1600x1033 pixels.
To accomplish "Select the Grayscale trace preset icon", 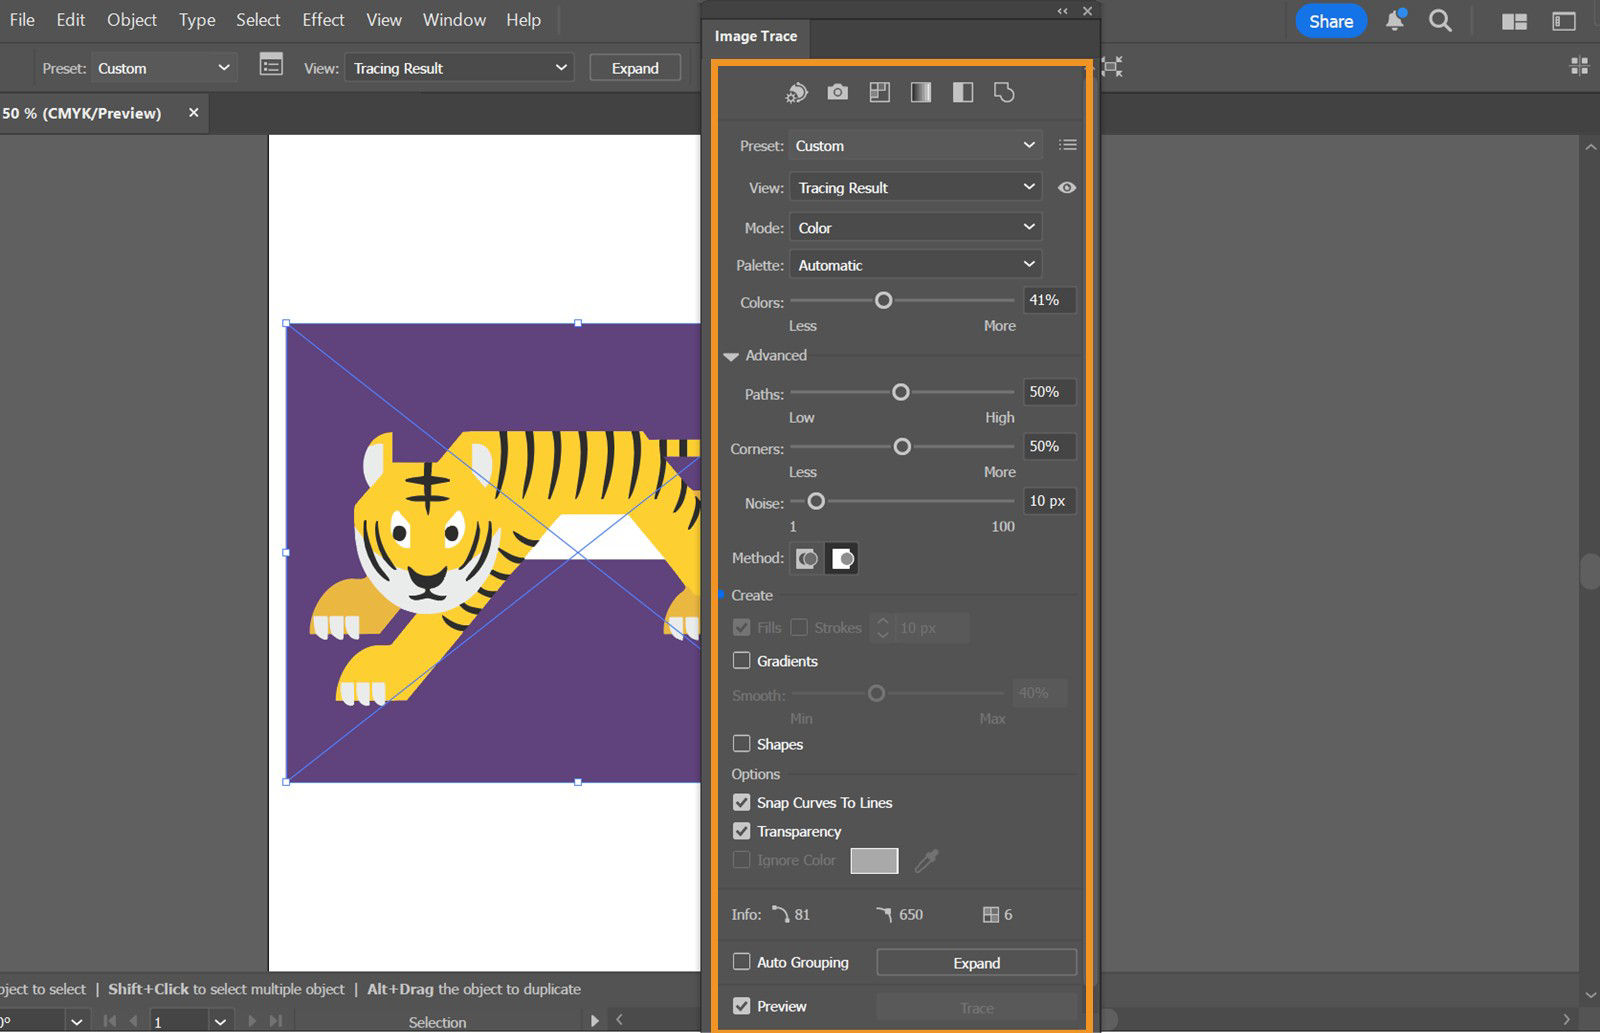I will pos(921,92).
